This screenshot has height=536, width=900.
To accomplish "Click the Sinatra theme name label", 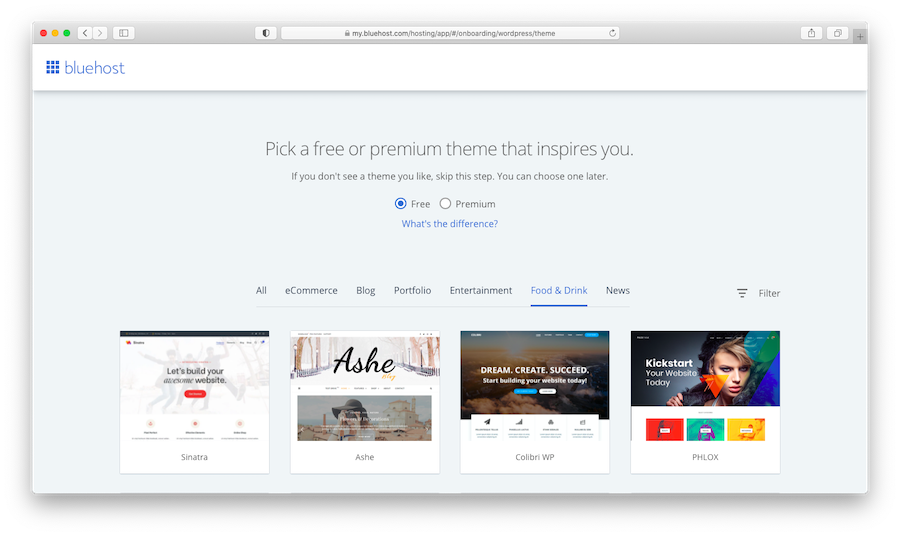I will tap(194, 457).
